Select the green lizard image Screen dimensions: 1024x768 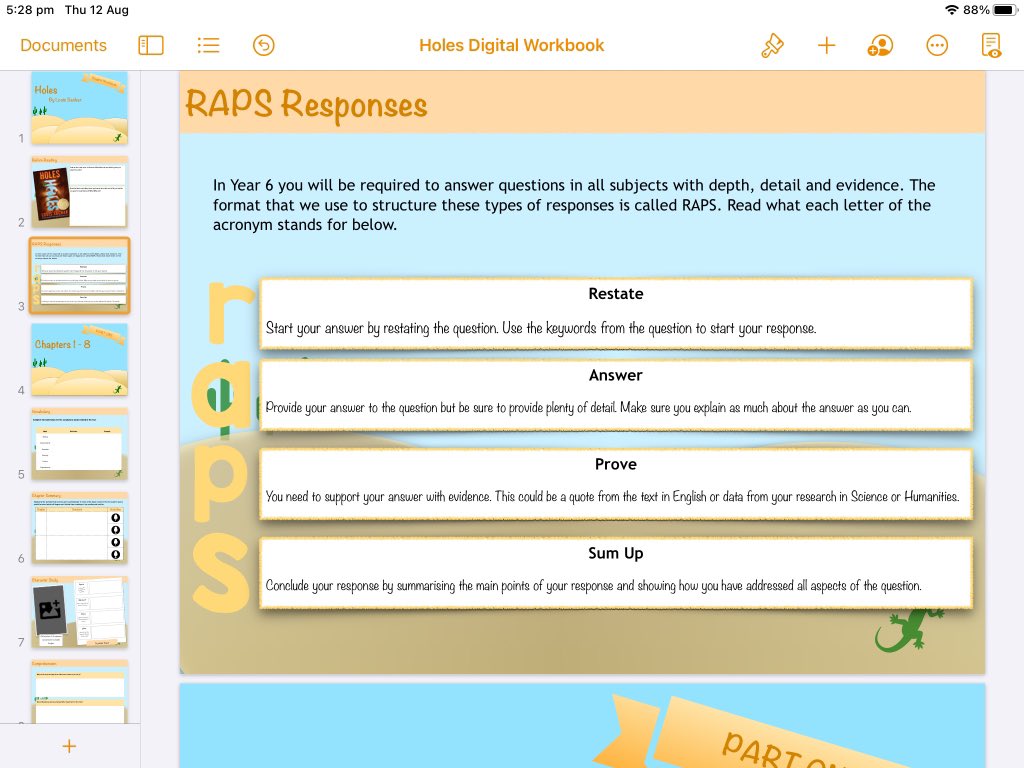pos(908,630)
